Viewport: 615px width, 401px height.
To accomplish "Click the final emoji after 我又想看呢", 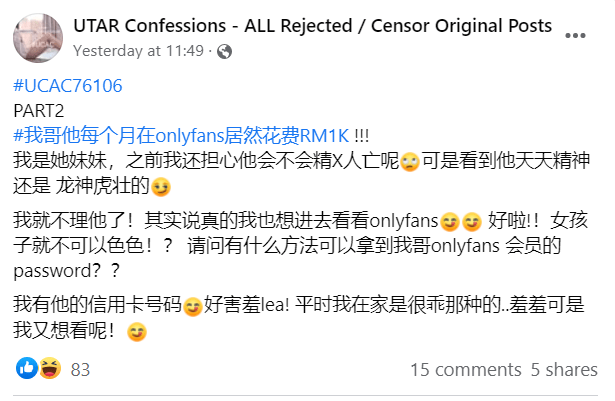I will pyautogui.click(x=137, y=332).
